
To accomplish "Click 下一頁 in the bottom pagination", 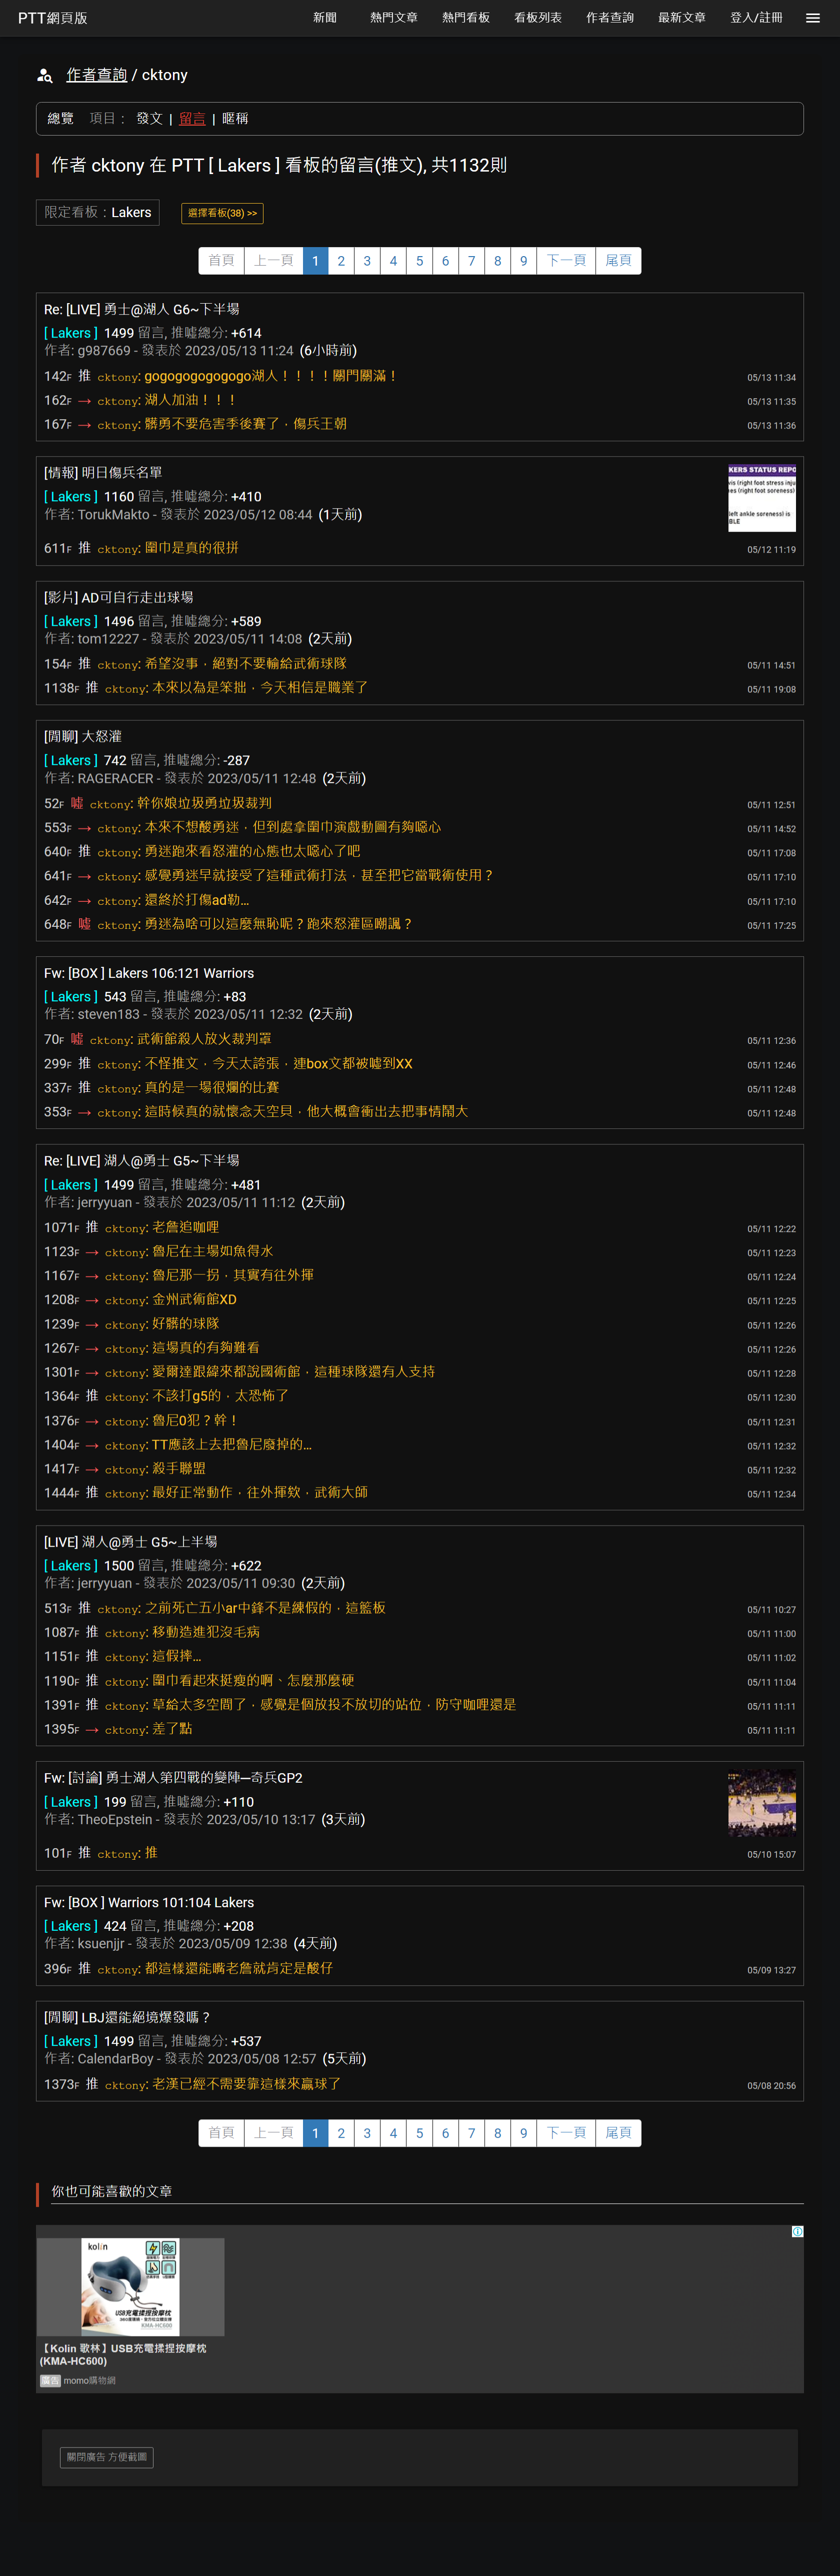I will [566, 2133].
